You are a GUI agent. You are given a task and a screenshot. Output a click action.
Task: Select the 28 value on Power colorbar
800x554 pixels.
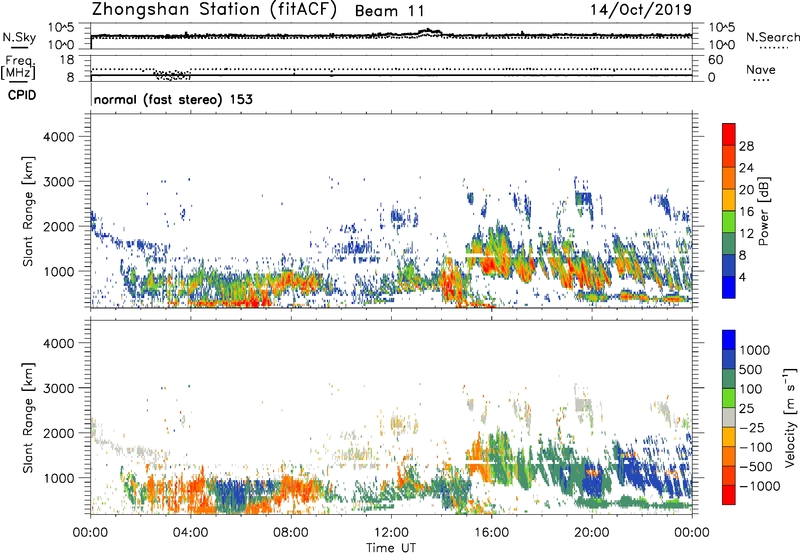coord(746,146)
